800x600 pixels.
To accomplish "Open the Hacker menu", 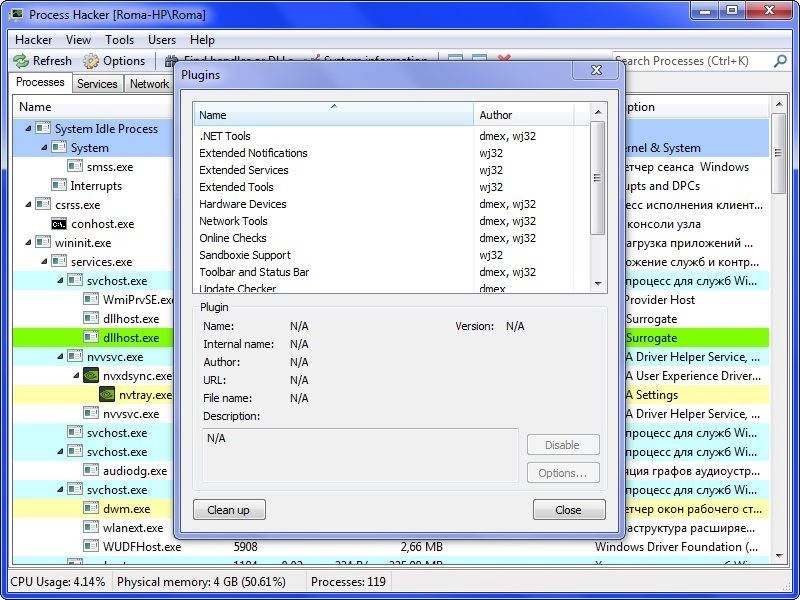I will [x=34, y=40].
